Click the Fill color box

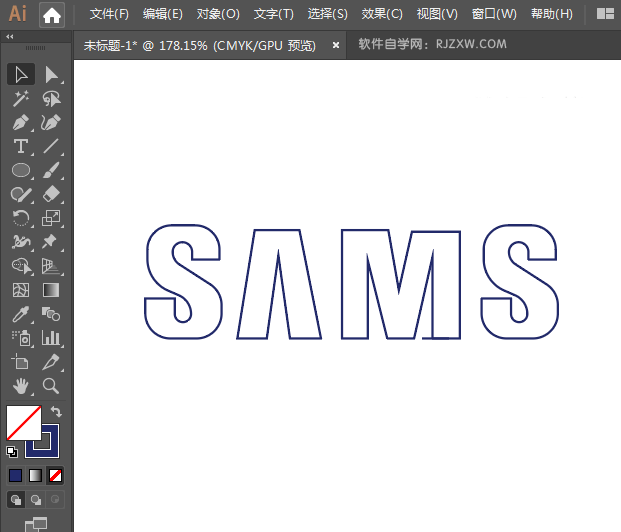(24, 423)
